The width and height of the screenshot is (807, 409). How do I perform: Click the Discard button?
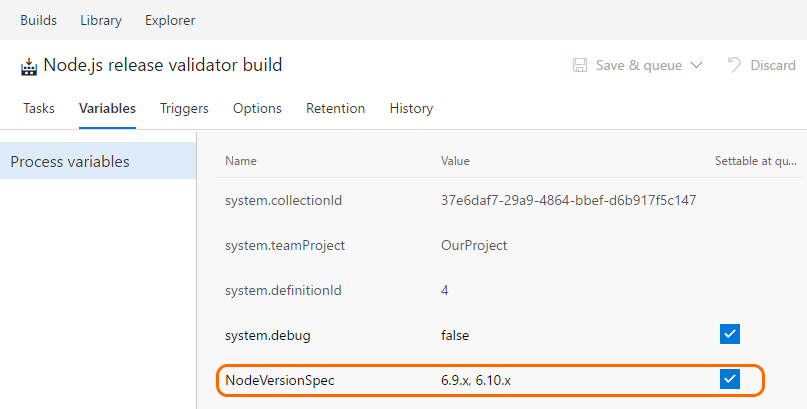[x=772, y=65]
